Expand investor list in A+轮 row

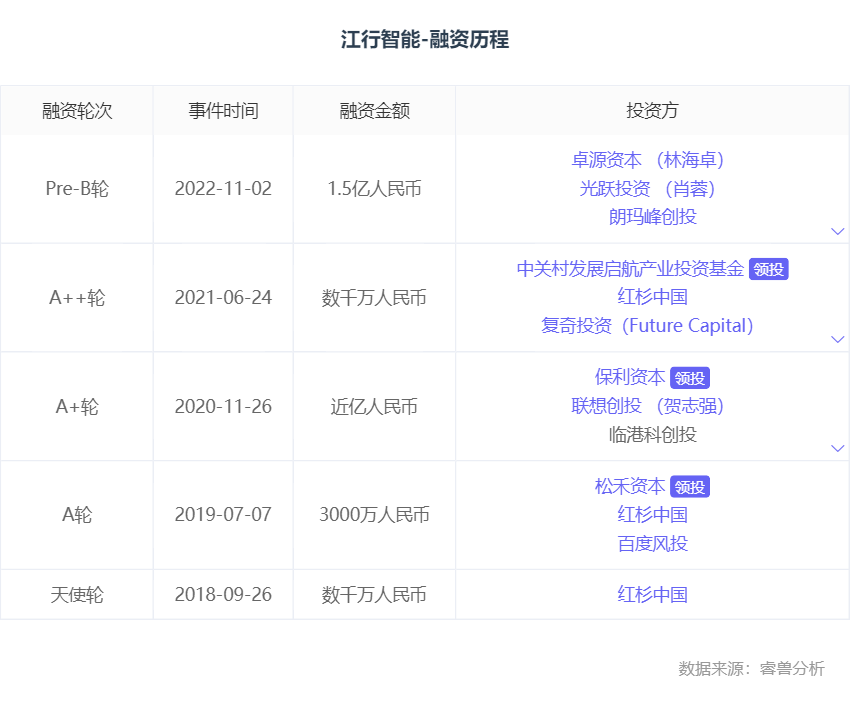[x=838, y=448]
